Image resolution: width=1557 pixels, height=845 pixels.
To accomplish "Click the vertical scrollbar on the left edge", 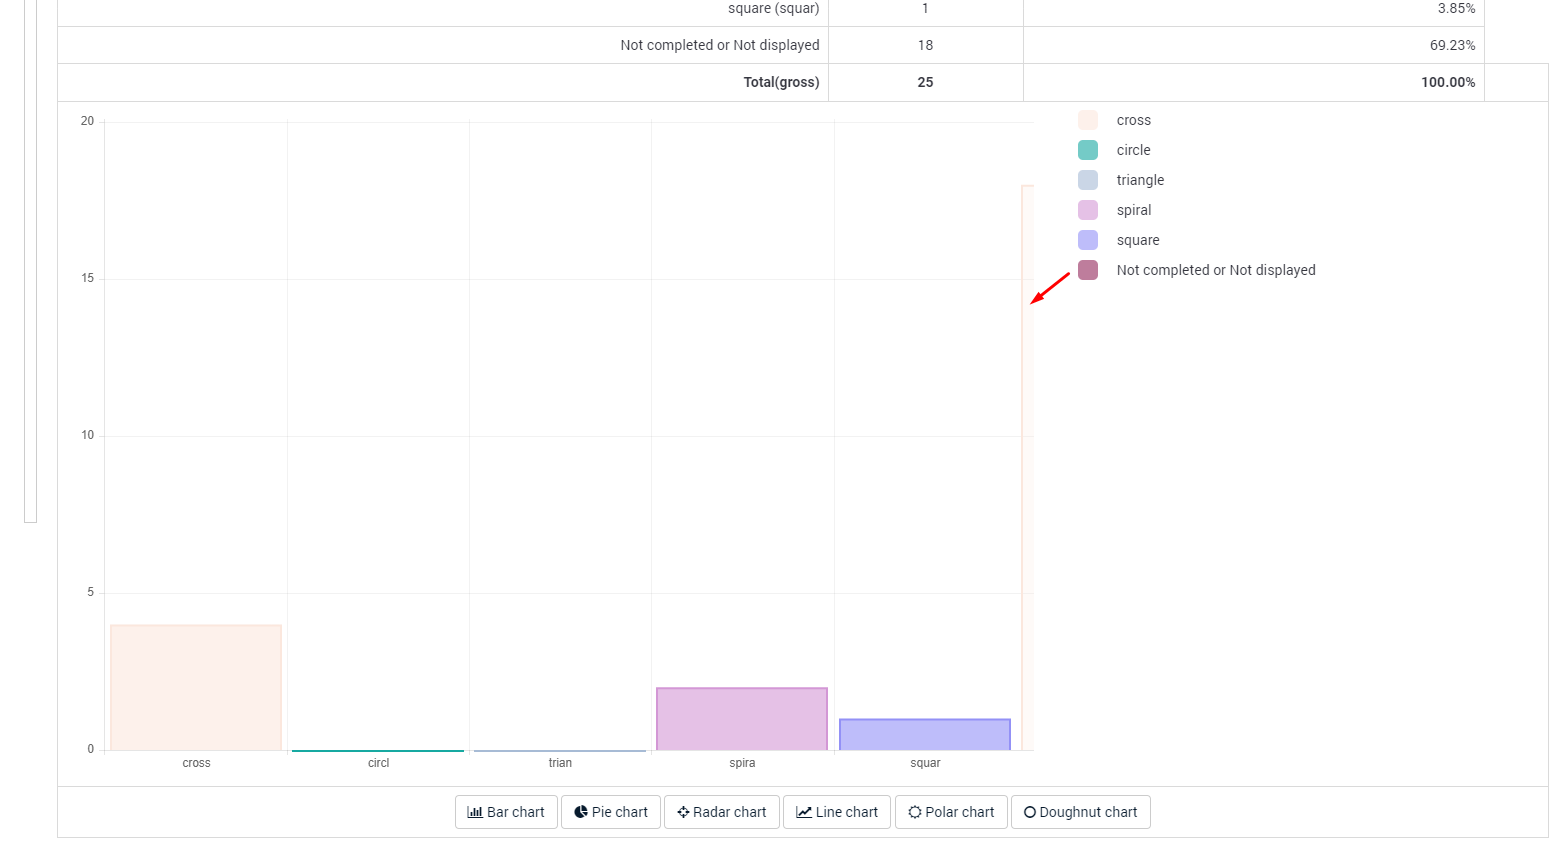I will point(30,260).
